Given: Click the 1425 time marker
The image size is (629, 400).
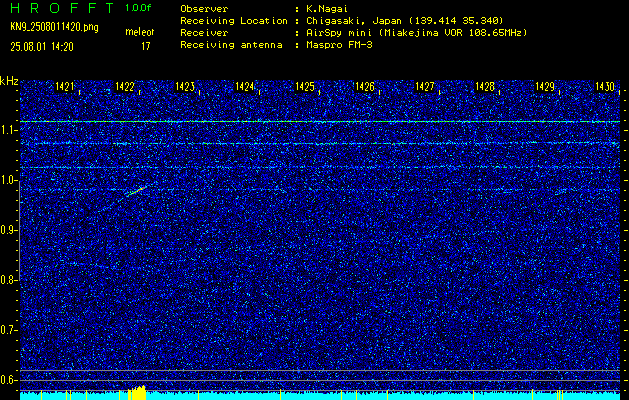Looking at the screenshot, I should pyautogui.click(x=305, y=86).
